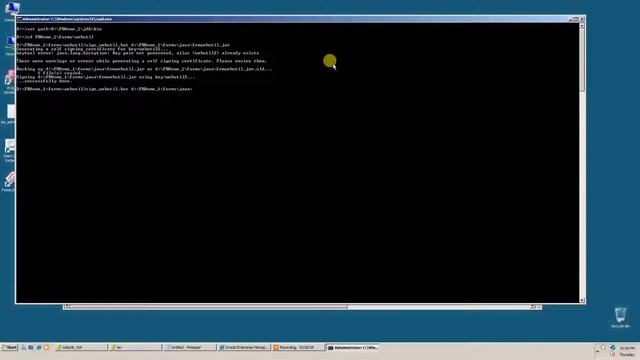Switch to the Untitled - Notepad taskbar button

pos(189,347)
